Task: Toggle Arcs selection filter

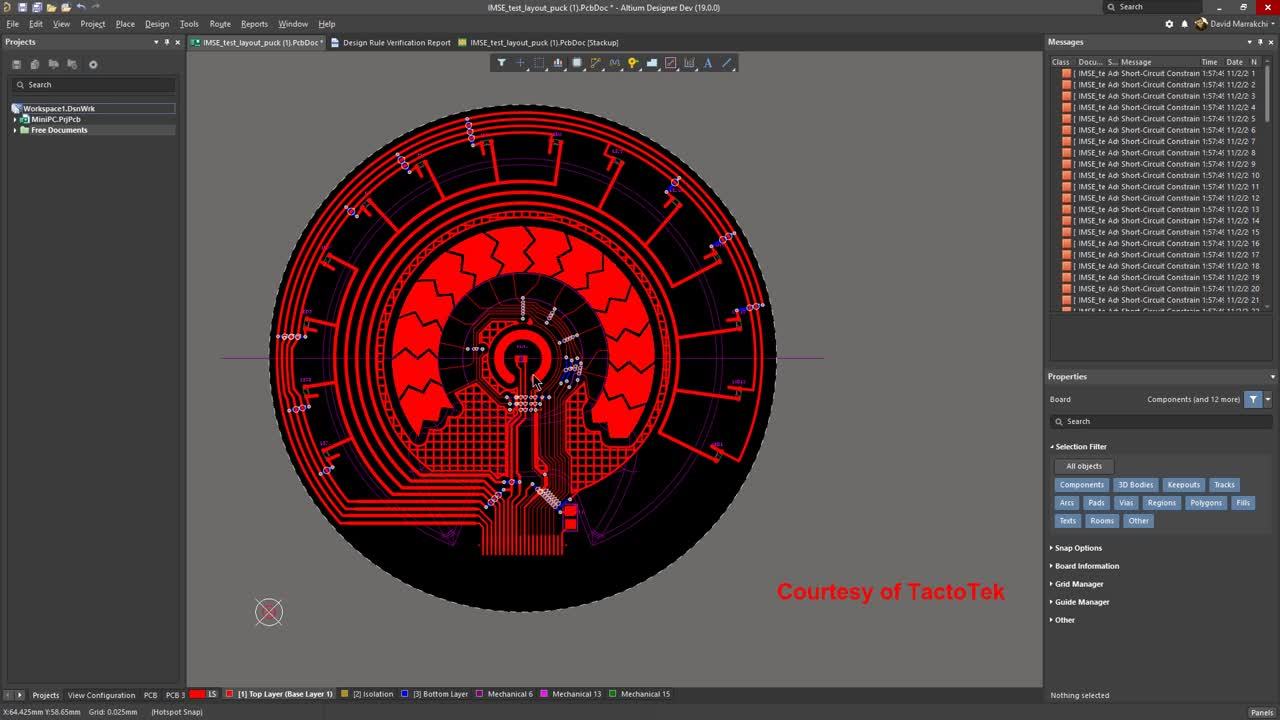Action: tap(1067, 503)
